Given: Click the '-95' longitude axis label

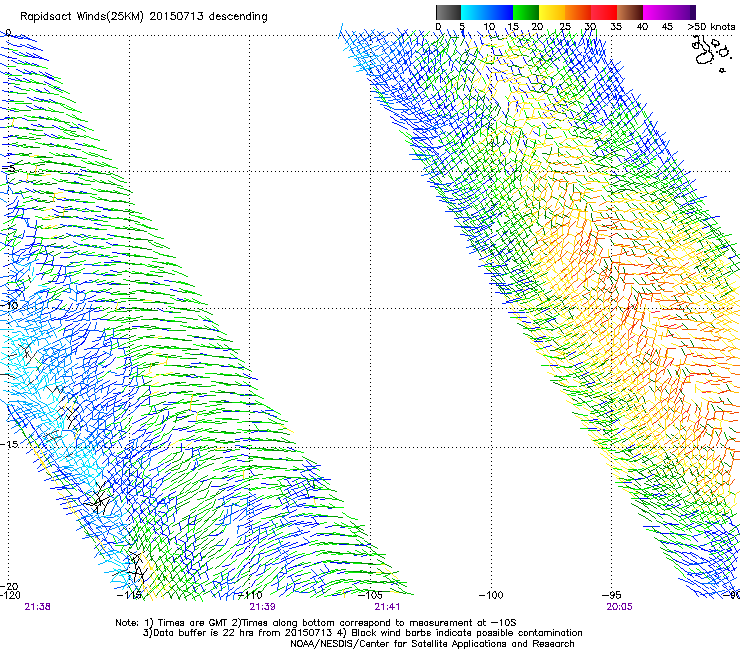Looking at the screenshot, I should [612, 595].
